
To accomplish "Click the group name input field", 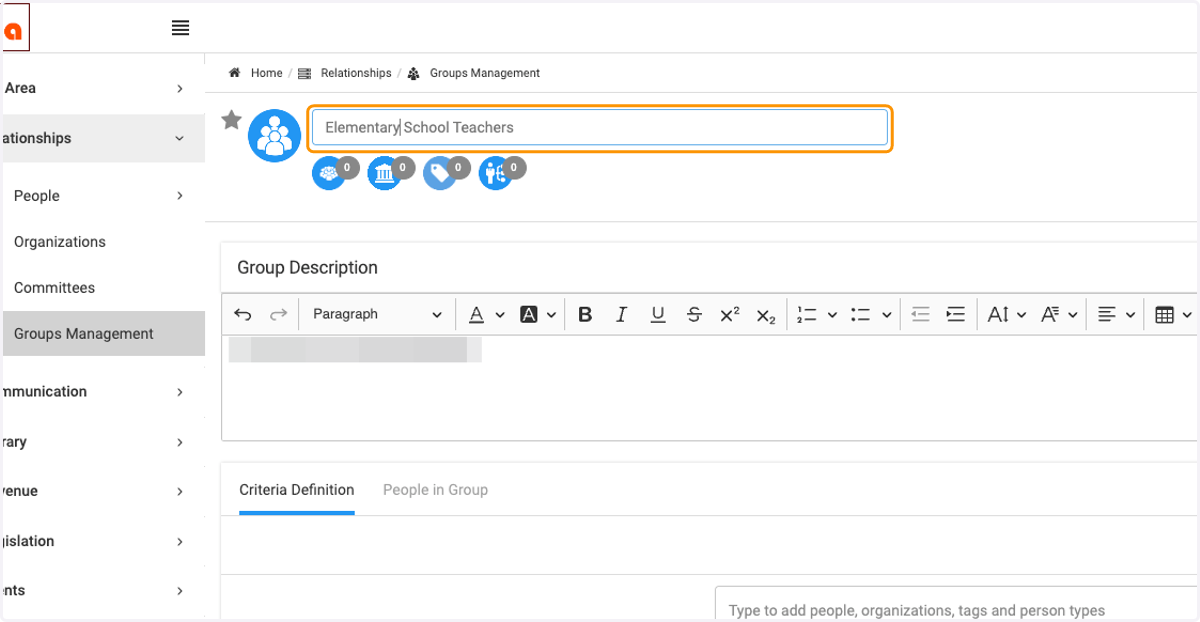I will point(600,128).
